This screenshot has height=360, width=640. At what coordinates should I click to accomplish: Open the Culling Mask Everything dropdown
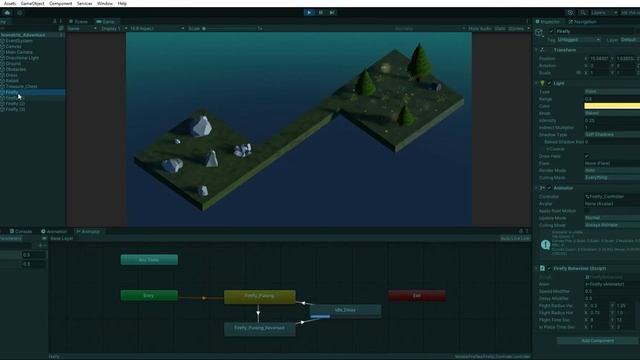[612, 178]
